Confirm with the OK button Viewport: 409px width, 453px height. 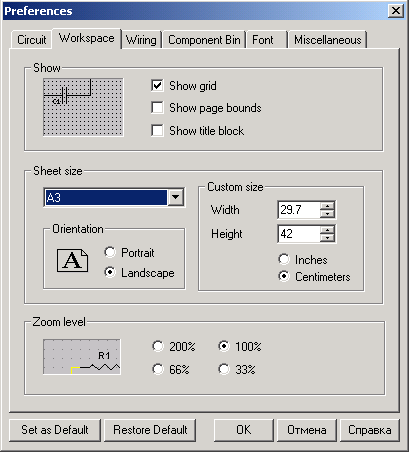pos(244,430)
